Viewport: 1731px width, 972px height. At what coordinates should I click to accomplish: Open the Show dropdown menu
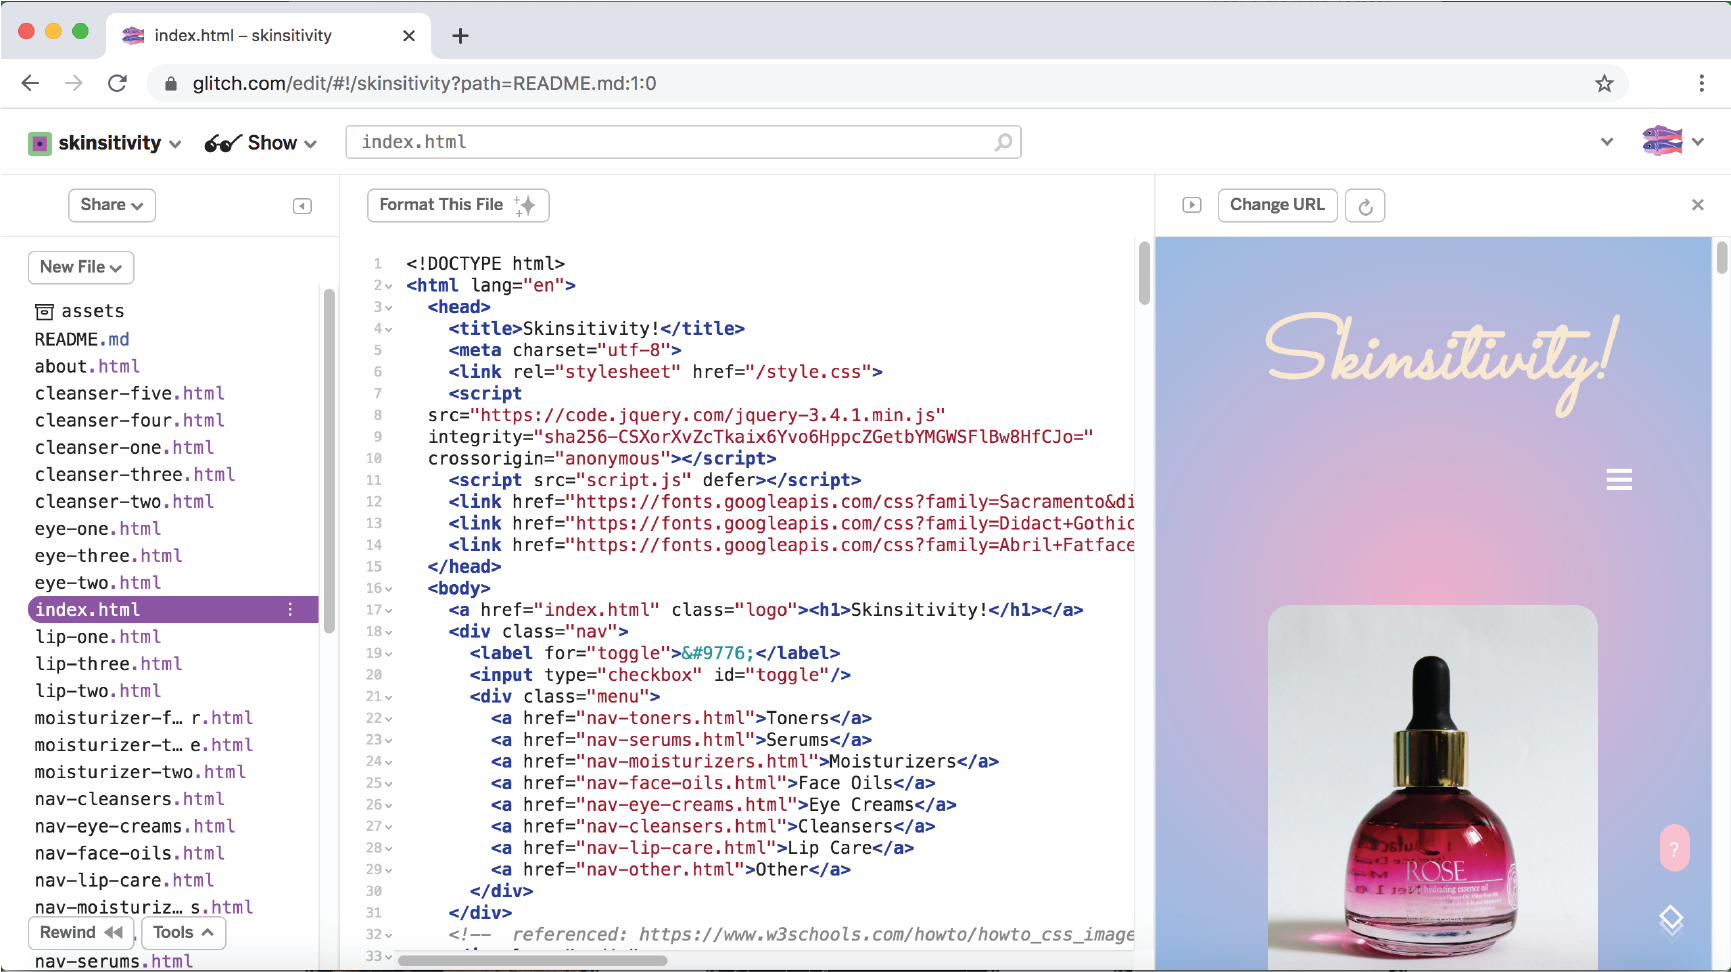261,143
